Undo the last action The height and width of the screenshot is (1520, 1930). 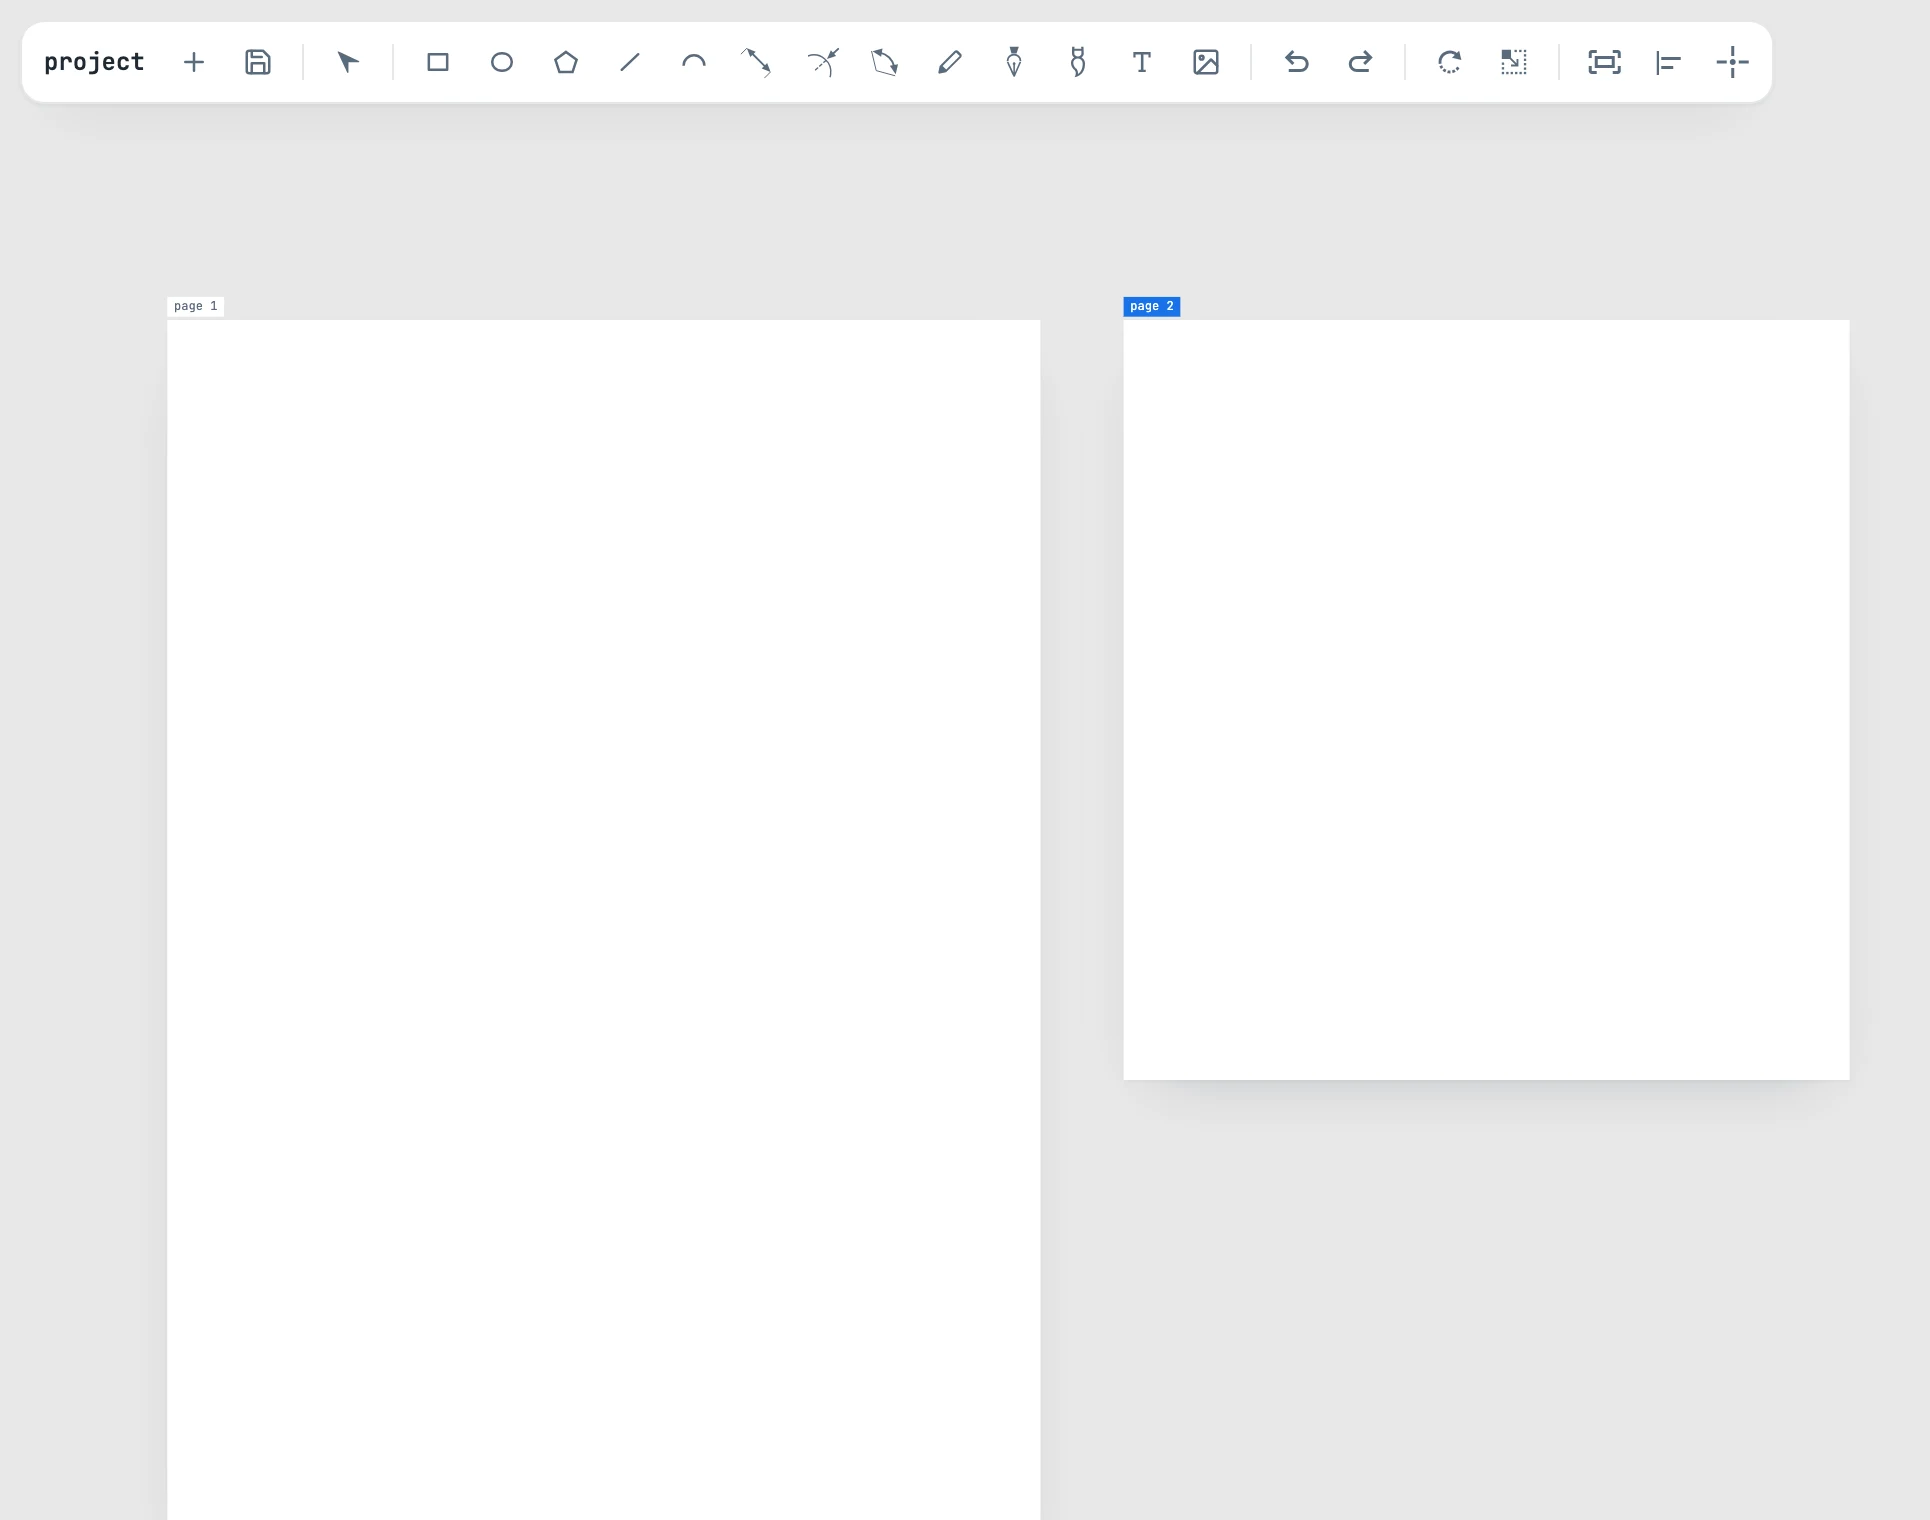point(1296,62)
